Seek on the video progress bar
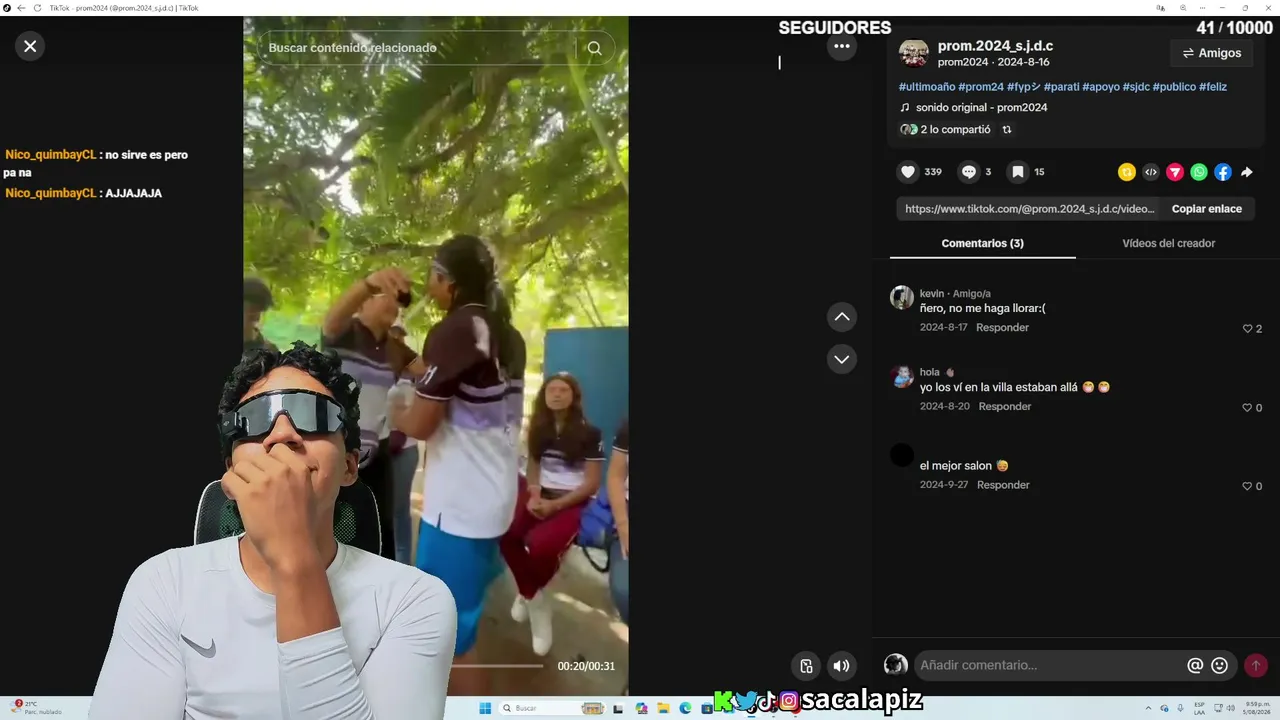 [x=496, y=666]
